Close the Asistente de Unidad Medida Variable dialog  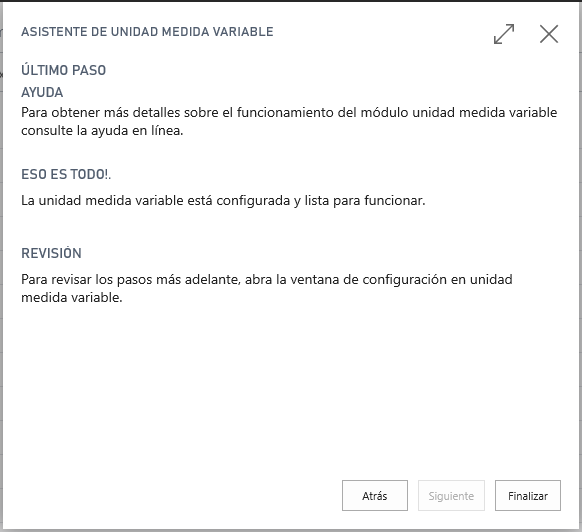tap(549, 34)
